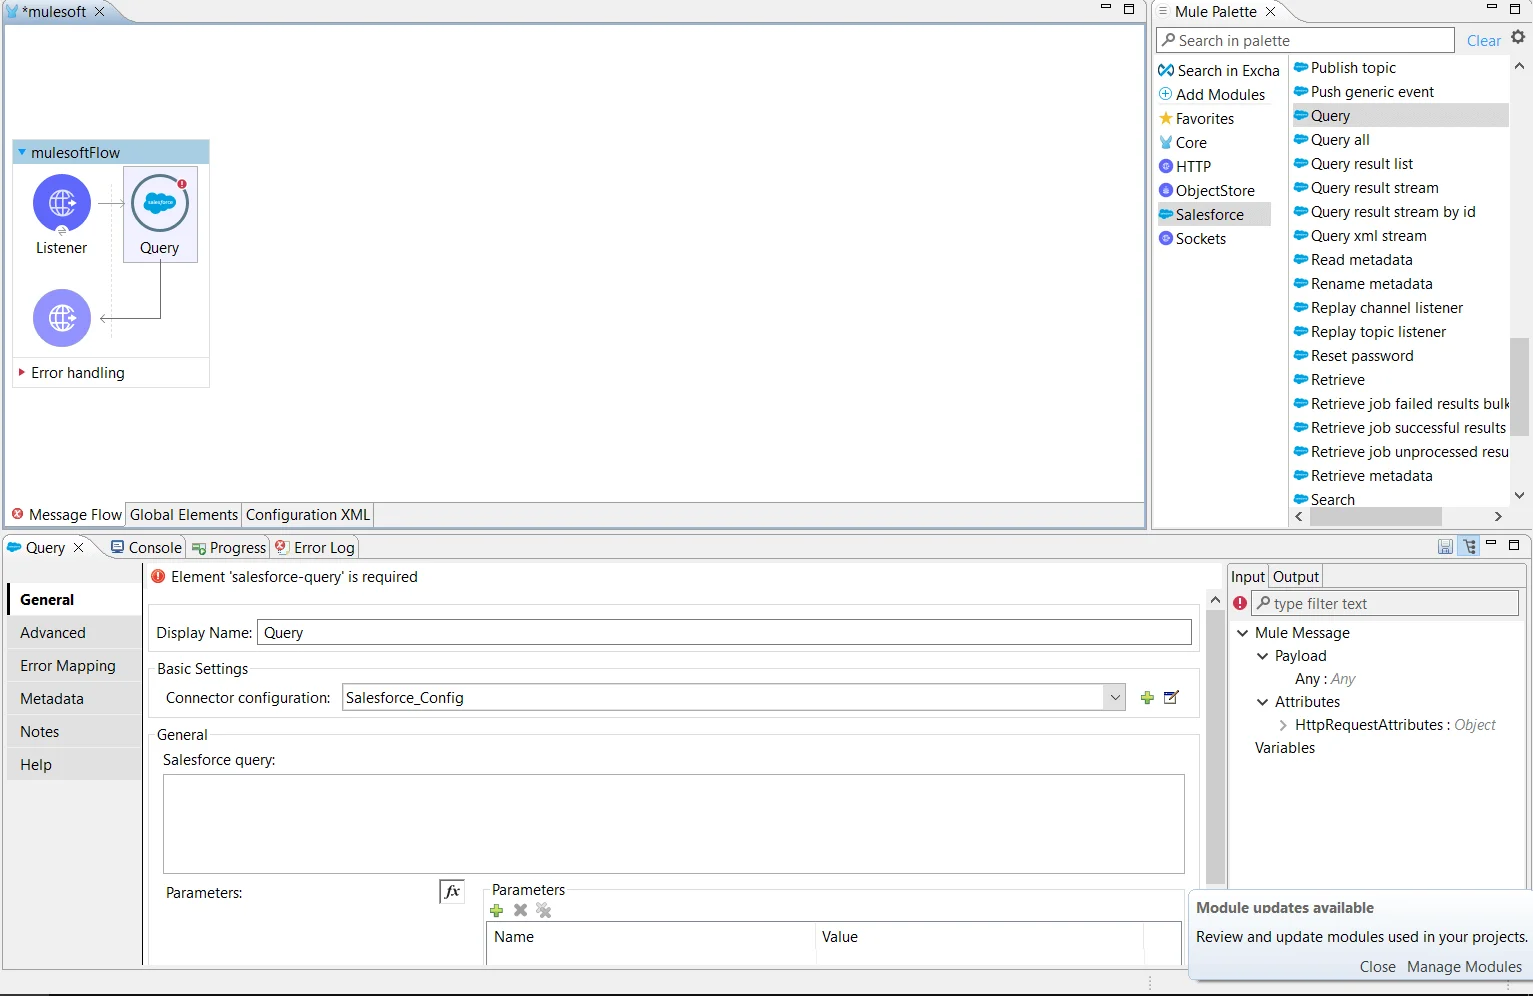
Task: Clear the palette search
Action: (1484, 41)
